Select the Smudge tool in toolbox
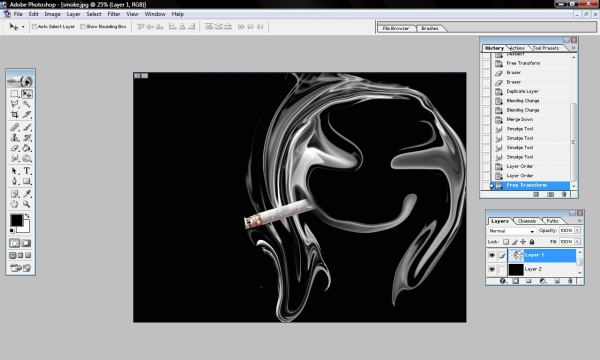Image resolution: width=600 pixels, height=360 pixels. pos(15,158)
